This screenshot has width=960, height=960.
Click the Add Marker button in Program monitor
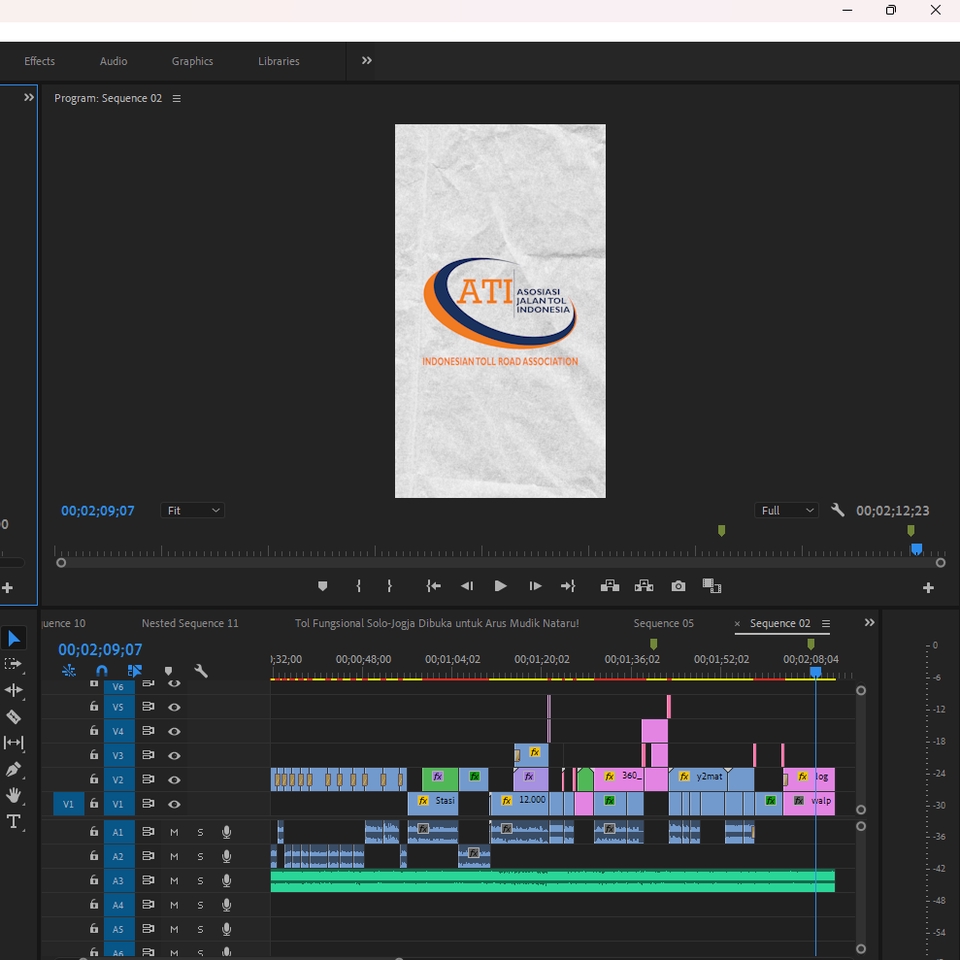(322, 586)
